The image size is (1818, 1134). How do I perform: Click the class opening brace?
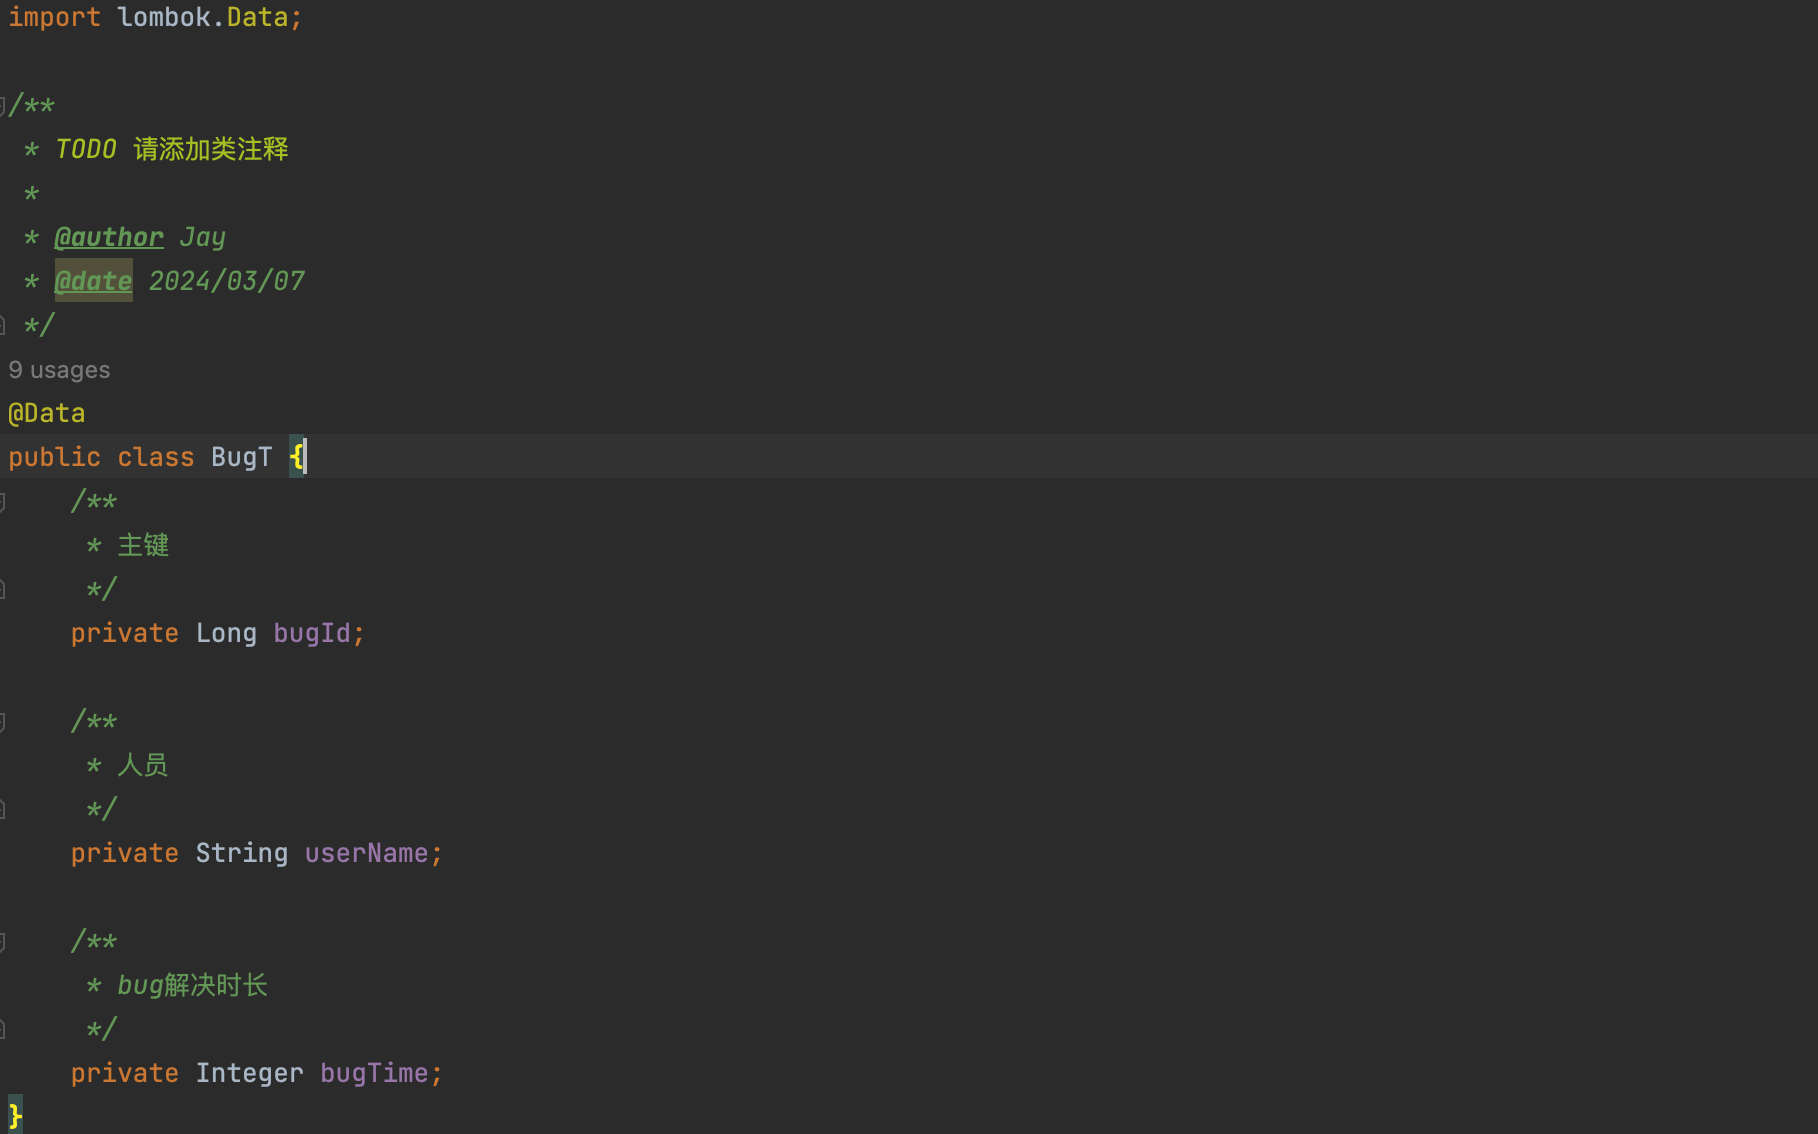pos(296,457)
